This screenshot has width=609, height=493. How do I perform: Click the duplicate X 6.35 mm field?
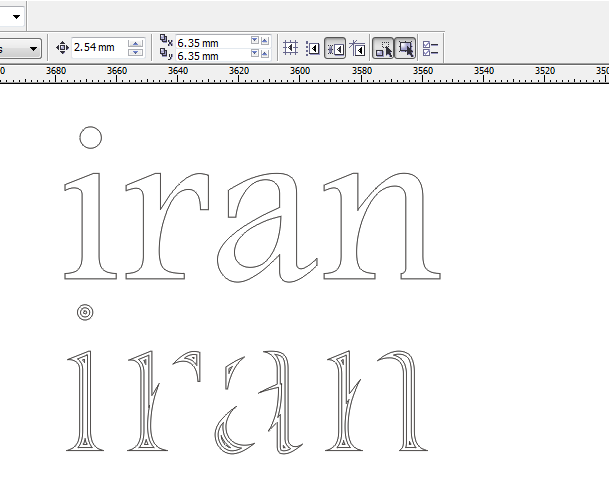pos(210,41)
